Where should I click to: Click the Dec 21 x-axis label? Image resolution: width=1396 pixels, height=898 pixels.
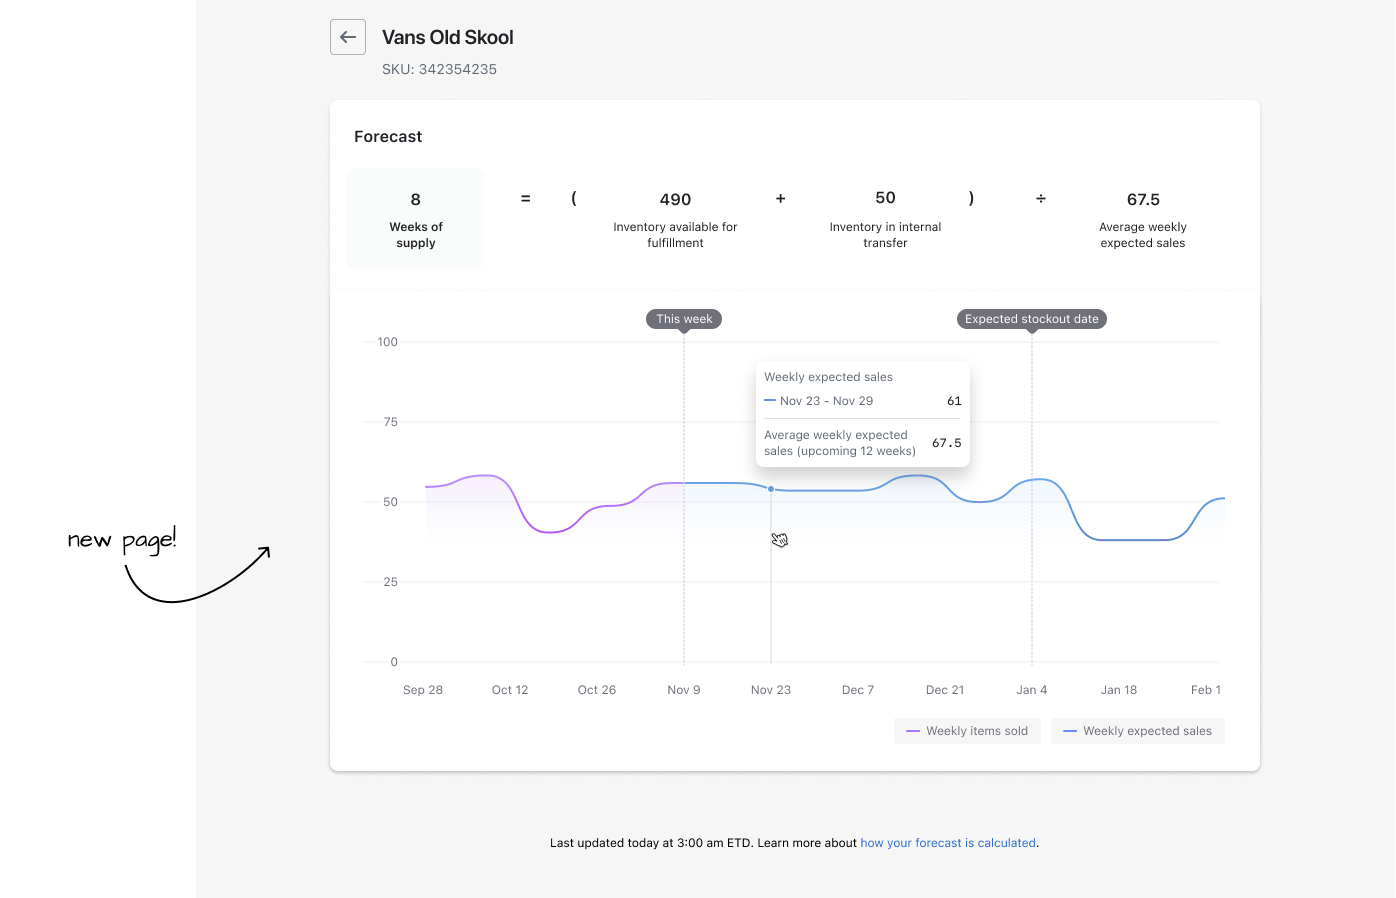click(944, 690)
